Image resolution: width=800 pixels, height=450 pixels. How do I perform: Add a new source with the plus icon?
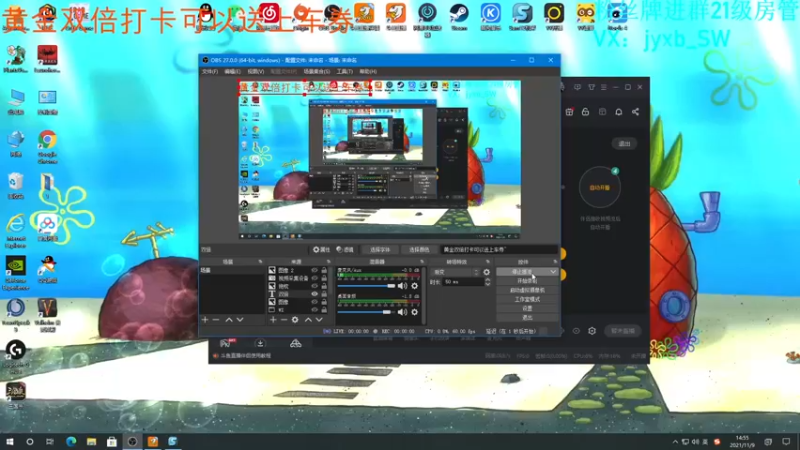pos(273,320)
